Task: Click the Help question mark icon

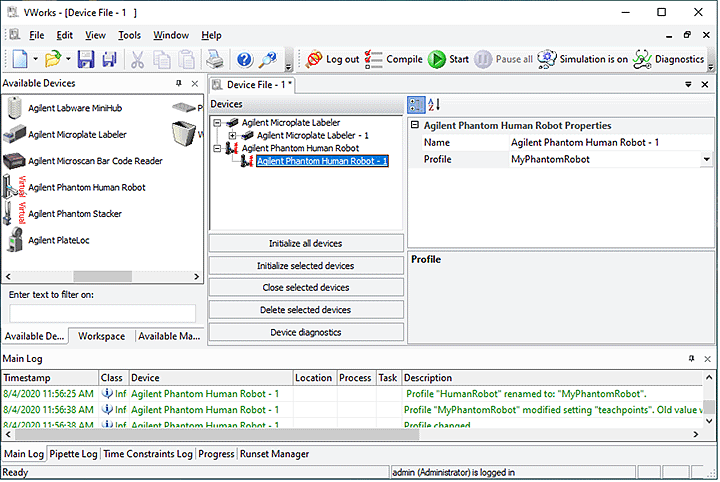Action: (245, 59)
